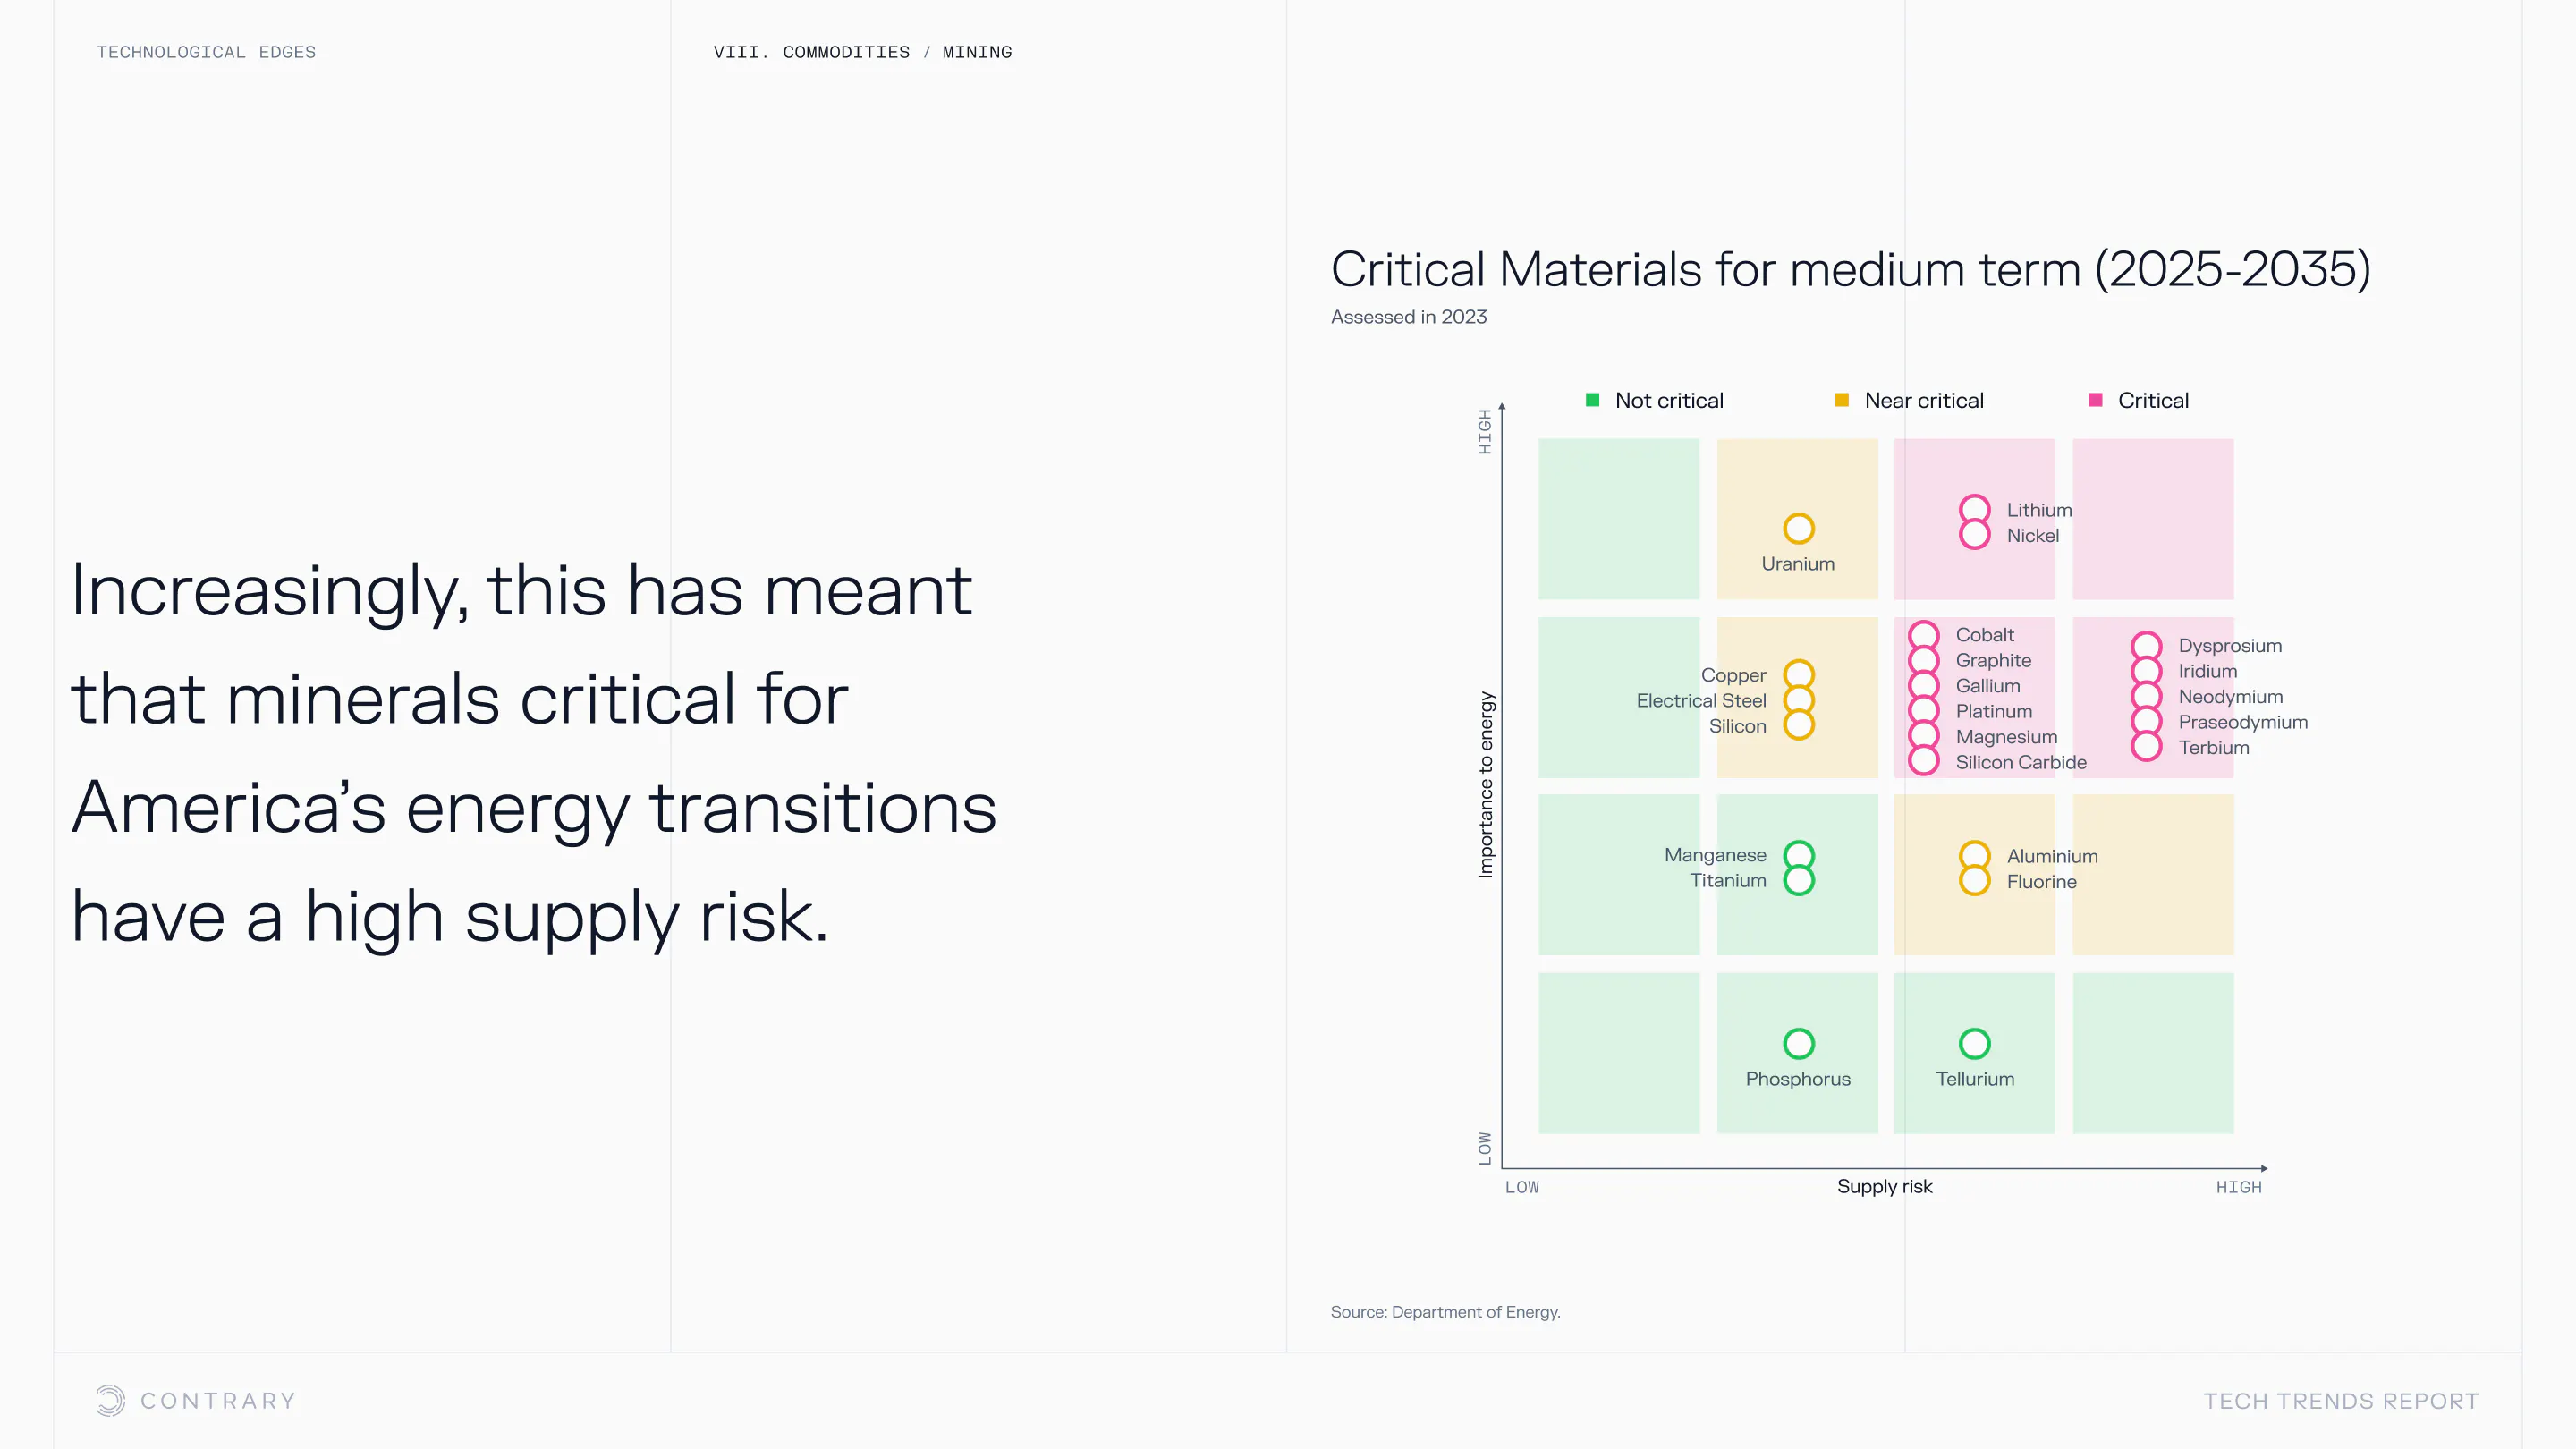2576x1449 pixels.
Task: Click the yellow Near critical legend swatch
Action: coord(1841,400)
